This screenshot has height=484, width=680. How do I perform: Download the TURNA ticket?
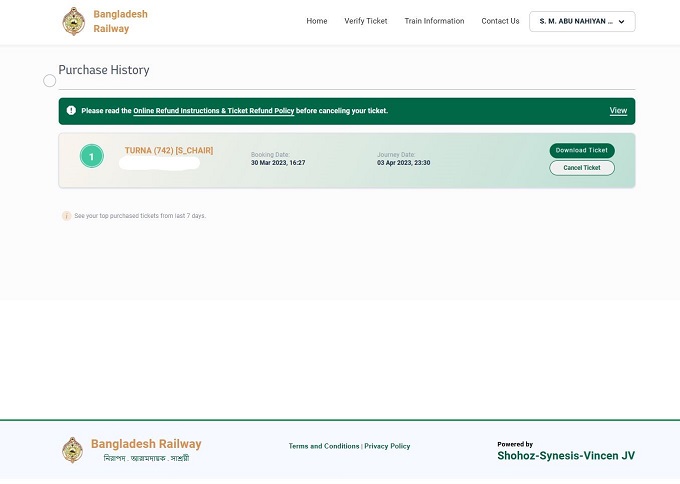[582, 150]
